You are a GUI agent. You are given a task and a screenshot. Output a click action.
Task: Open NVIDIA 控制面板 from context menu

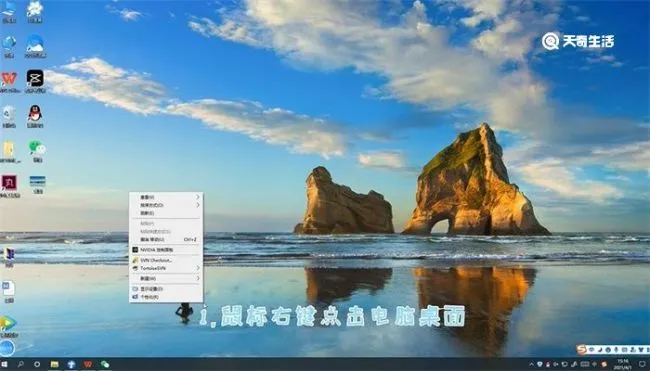166,250
